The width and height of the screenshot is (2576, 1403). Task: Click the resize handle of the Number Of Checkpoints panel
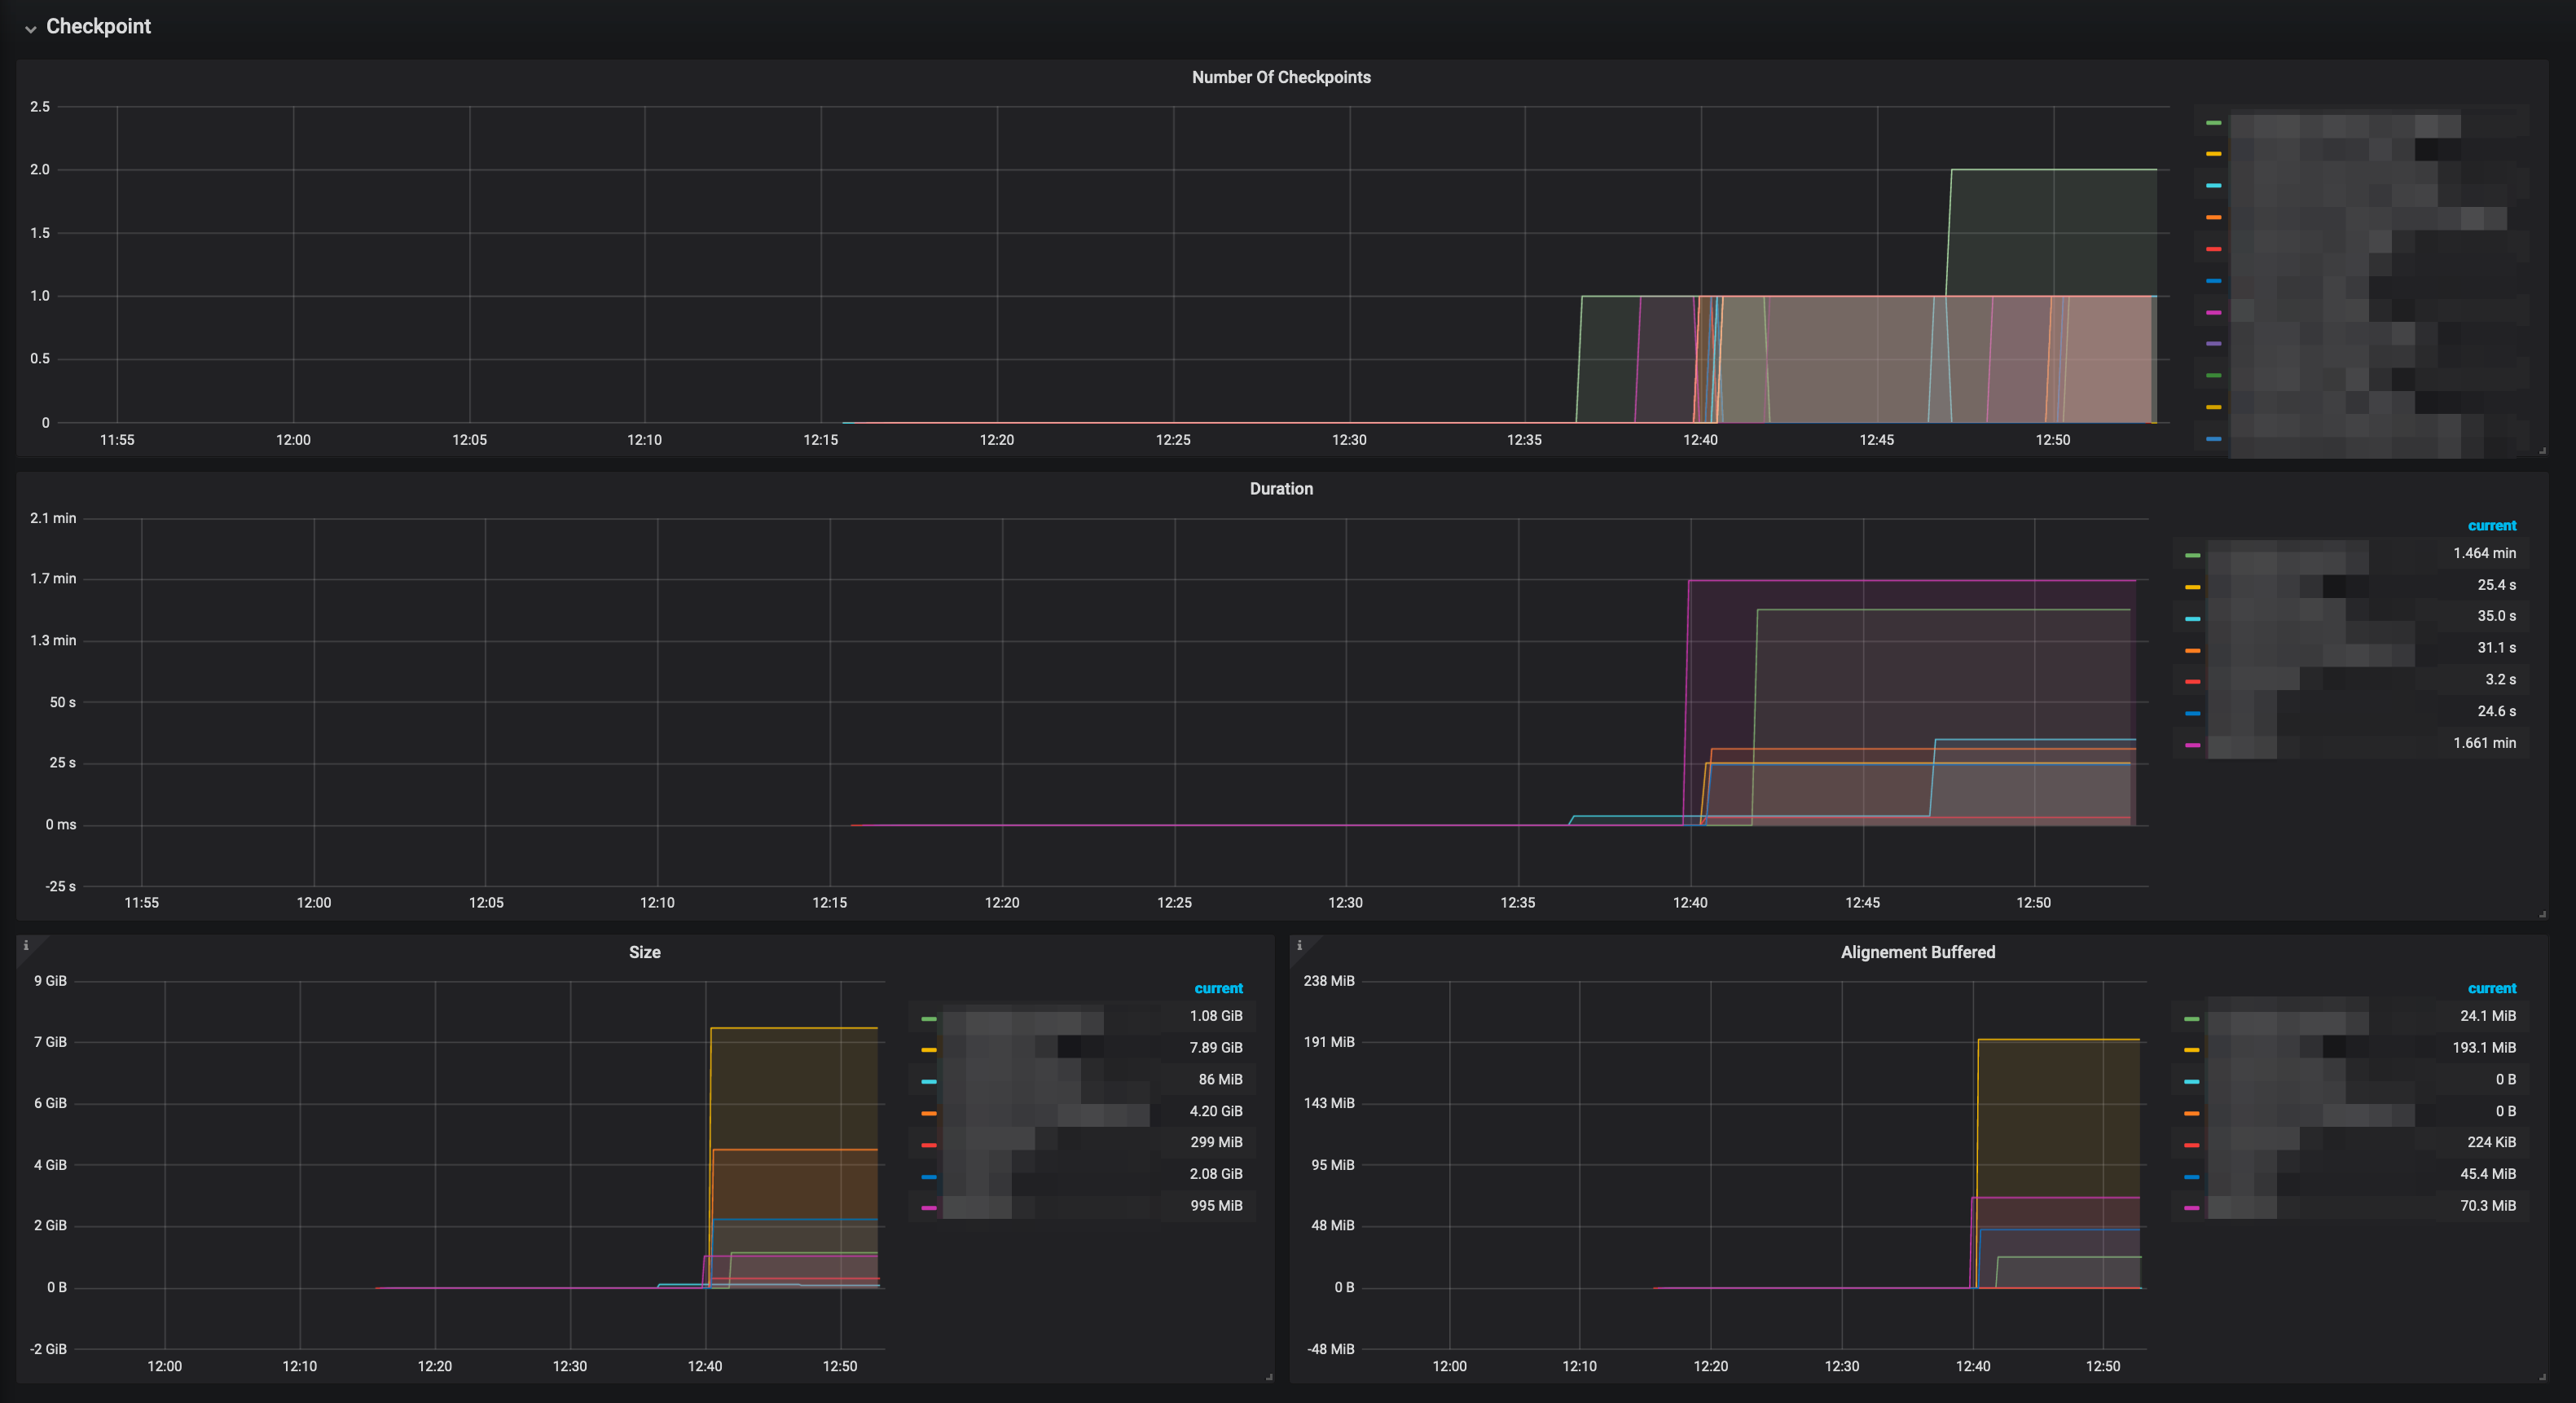click(2542, 451)
